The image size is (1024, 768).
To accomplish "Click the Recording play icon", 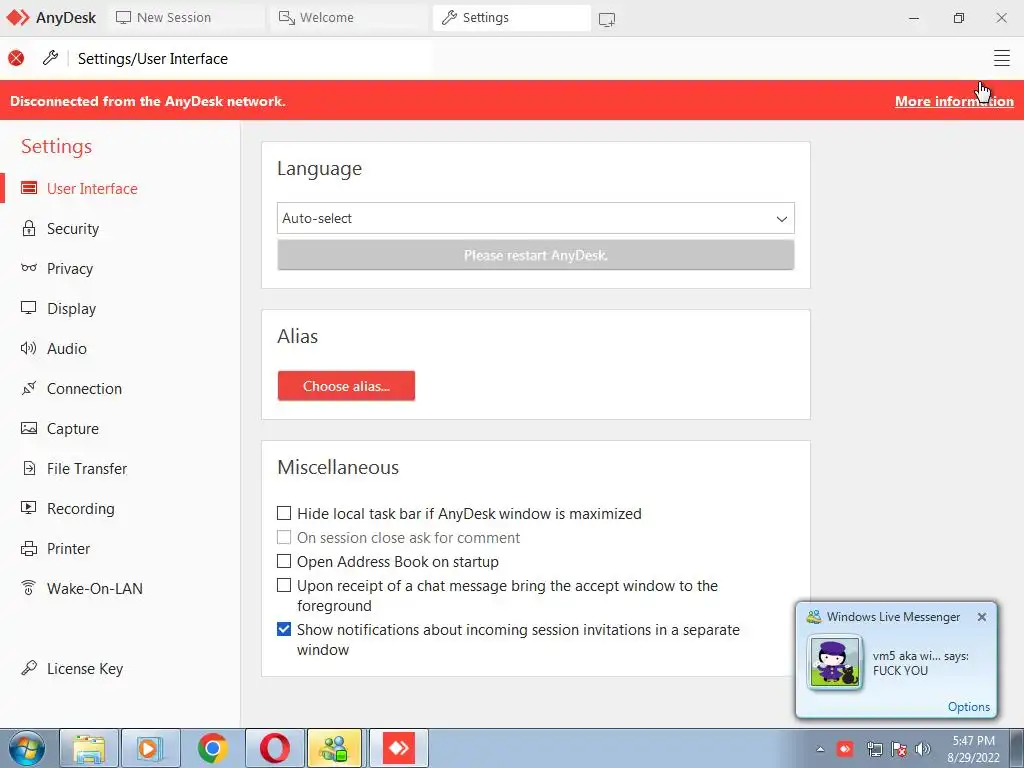I will [29, 507].
